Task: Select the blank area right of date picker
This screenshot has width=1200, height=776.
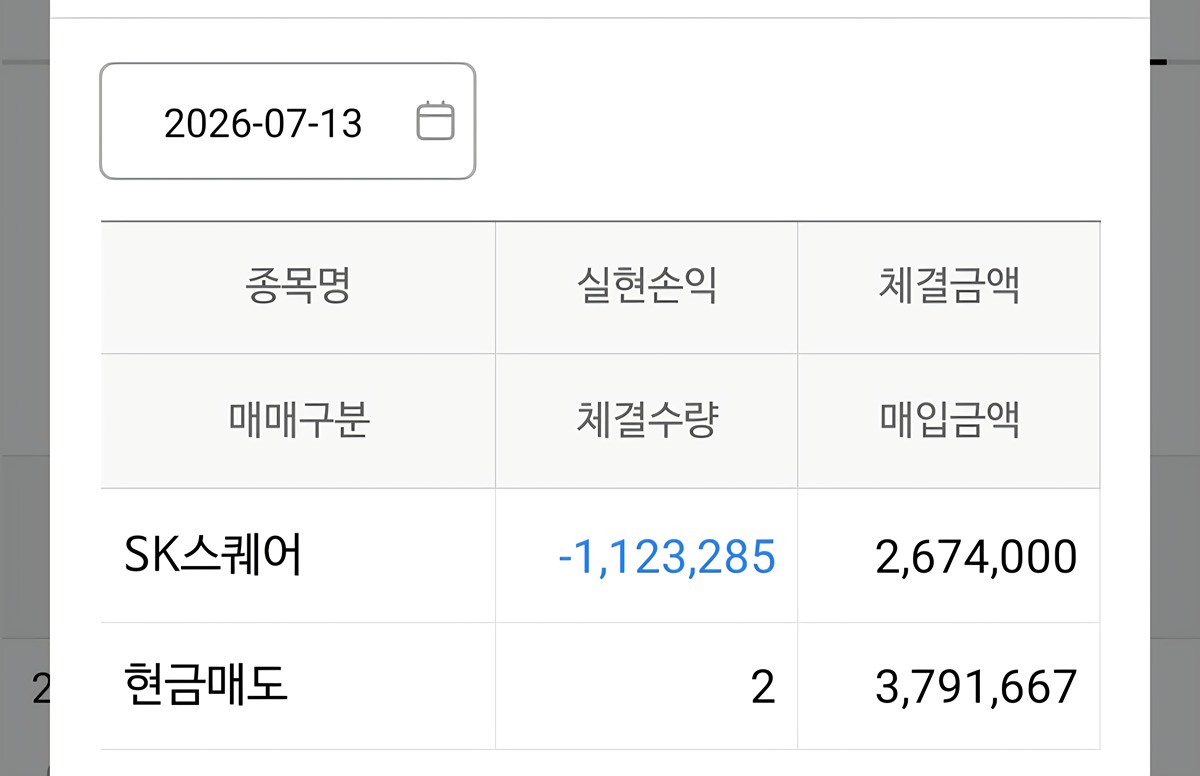Action: (x=788, y=121)
